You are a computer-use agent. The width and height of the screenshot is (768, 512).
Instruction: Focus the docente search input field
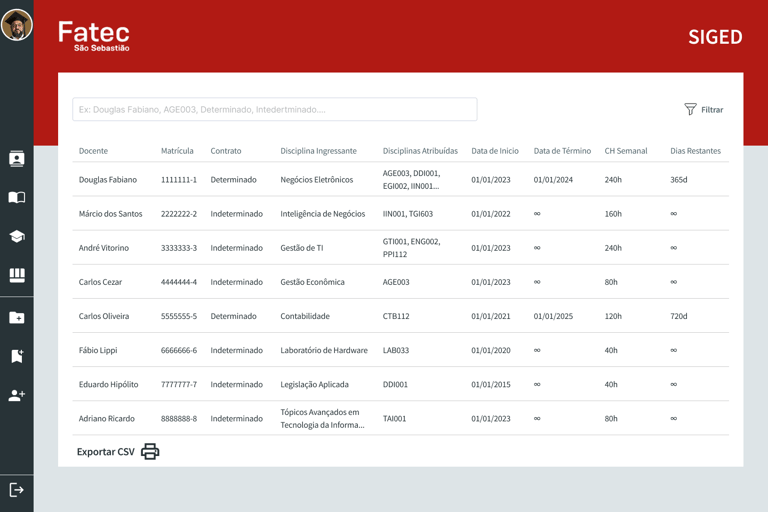275,109
